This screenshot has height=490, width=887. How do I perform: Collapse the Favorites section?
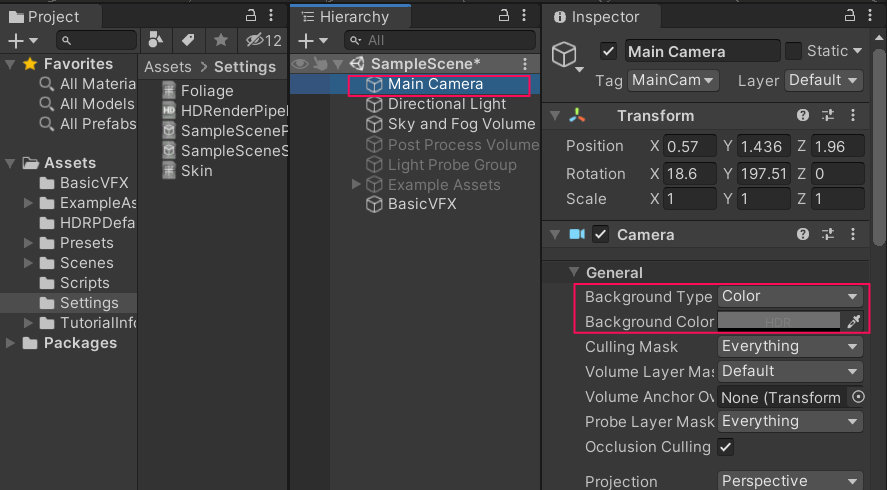point(10,64)
